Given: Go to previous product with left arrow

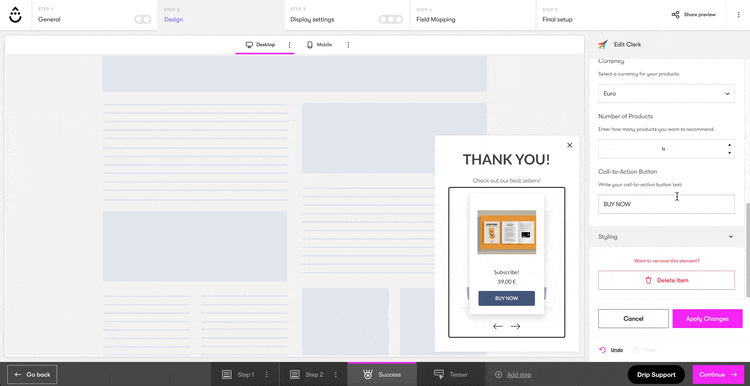Looking at the screenshot, I should (498, 326).
